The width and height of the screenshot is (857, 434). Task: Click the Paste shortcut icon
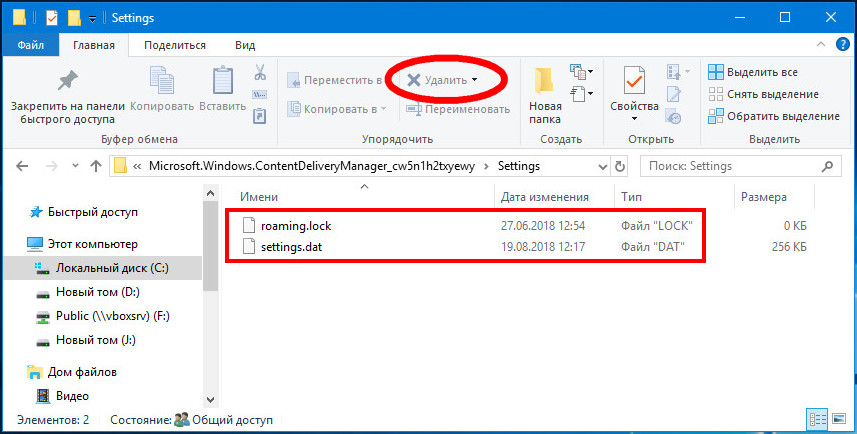coord(260,116)
